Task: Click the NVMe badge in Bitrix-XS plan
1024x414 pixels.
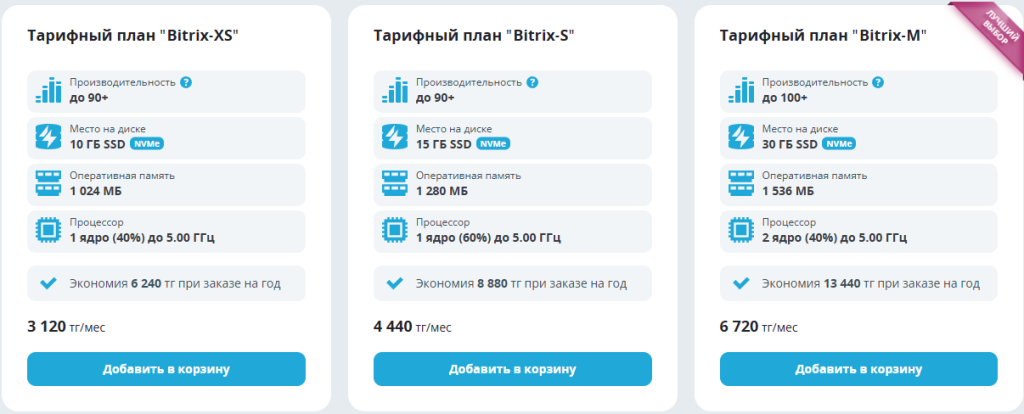Action: 147,144
